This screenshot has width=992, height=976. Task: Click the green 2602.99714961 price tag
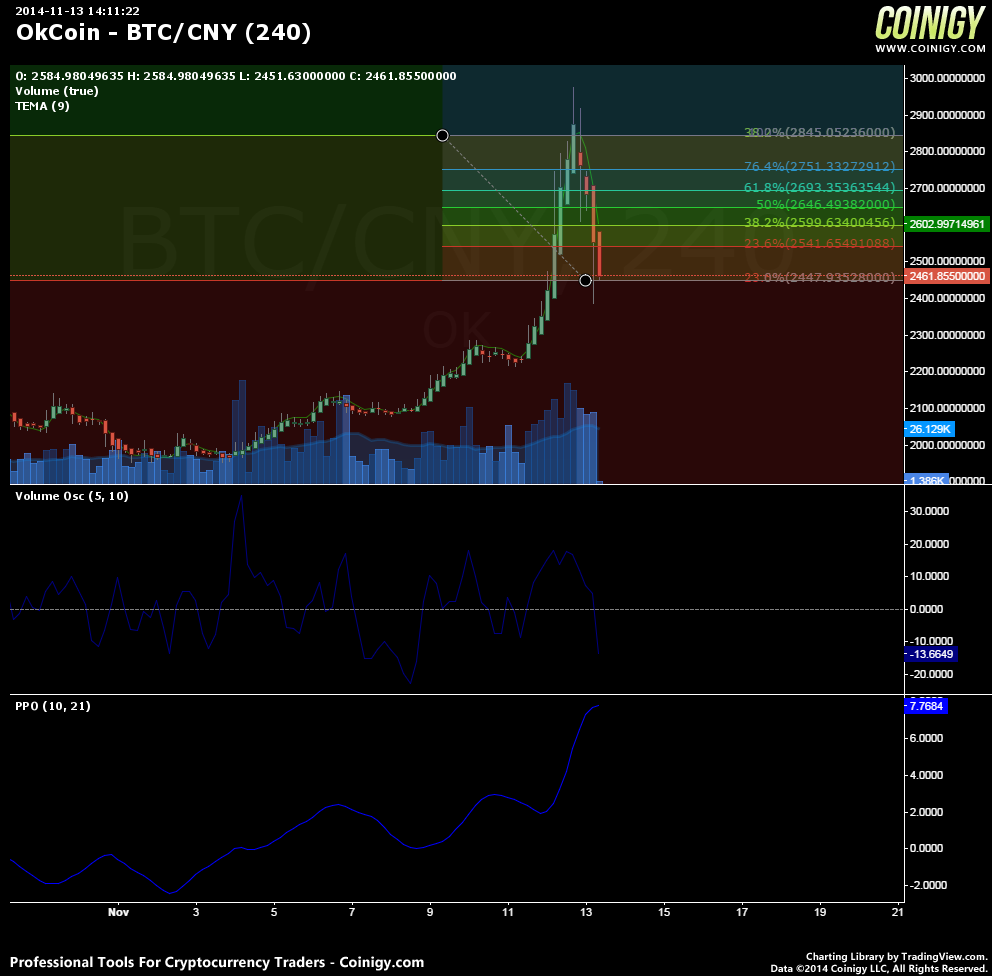pyautogui.click(x=947, y=224)
